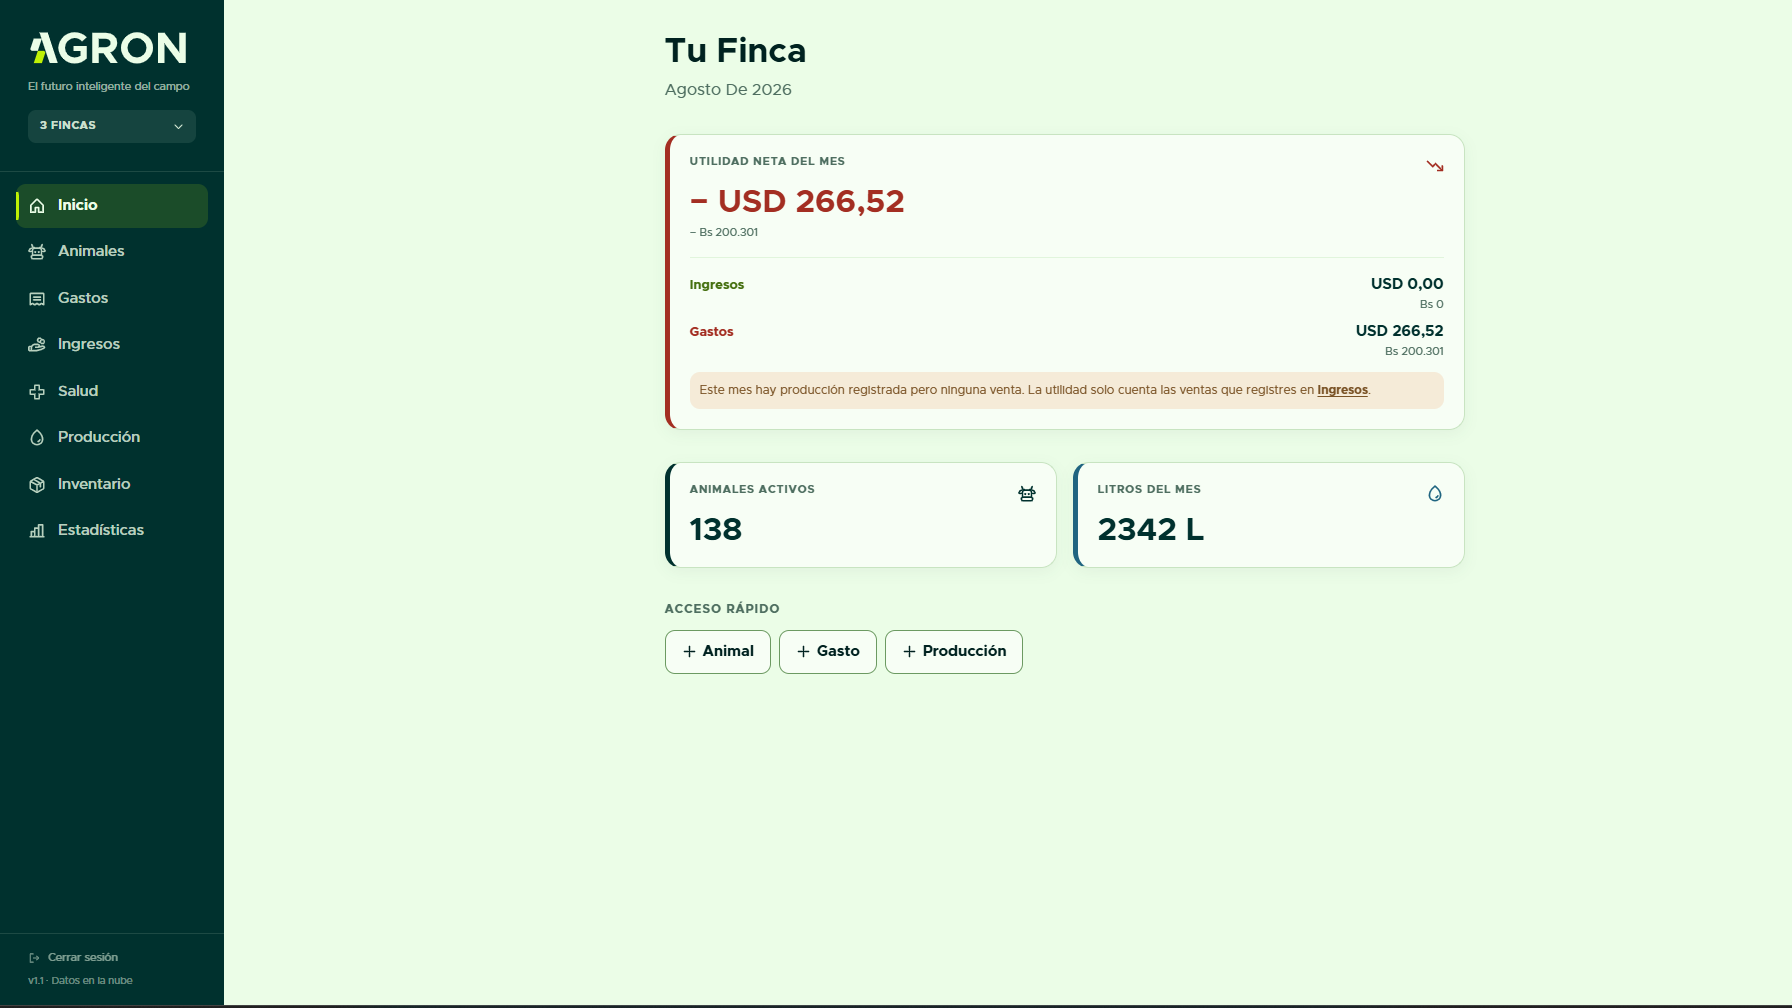
Task: Click the Producción droplet icon in sidebar
Action: [x=37, y=438]
